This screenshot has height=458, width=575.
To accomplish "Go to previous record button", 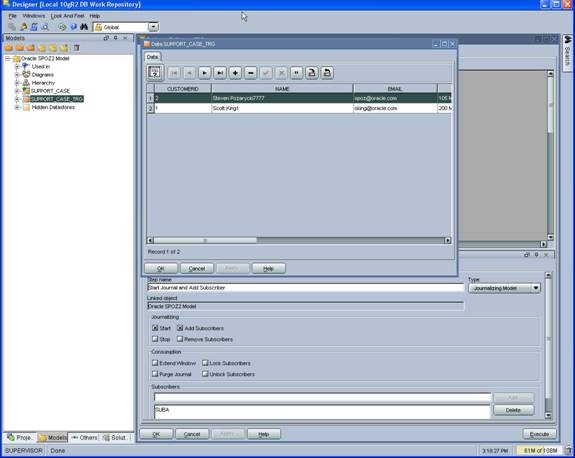I will pyautogui.click(x=189, y=73).
